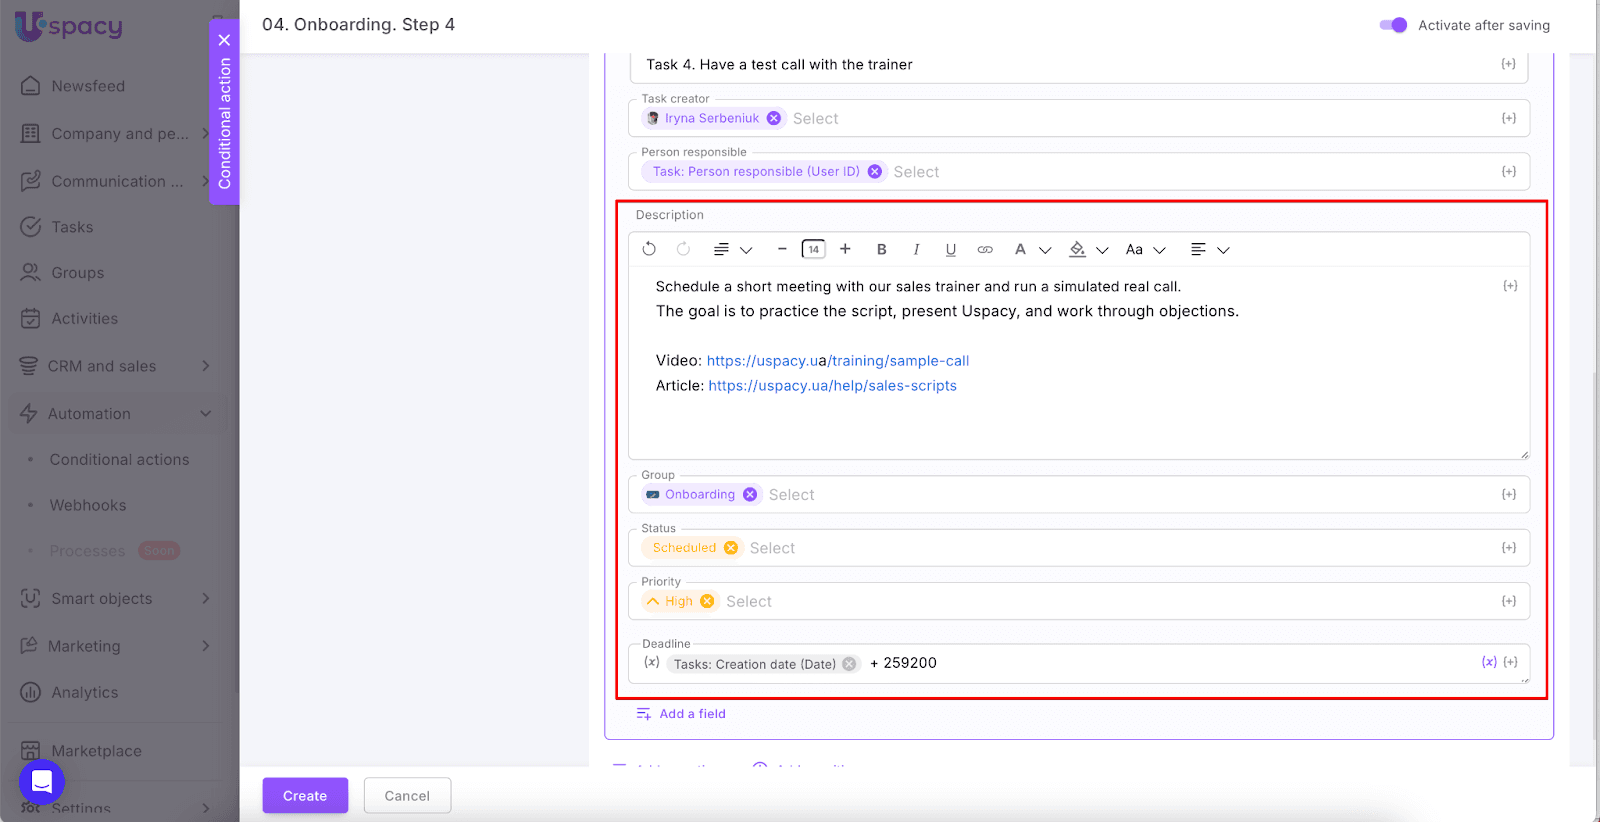1600x822 pixels.
Task: Click the undo icon in editor toolbar
Action: pos(649,249)
